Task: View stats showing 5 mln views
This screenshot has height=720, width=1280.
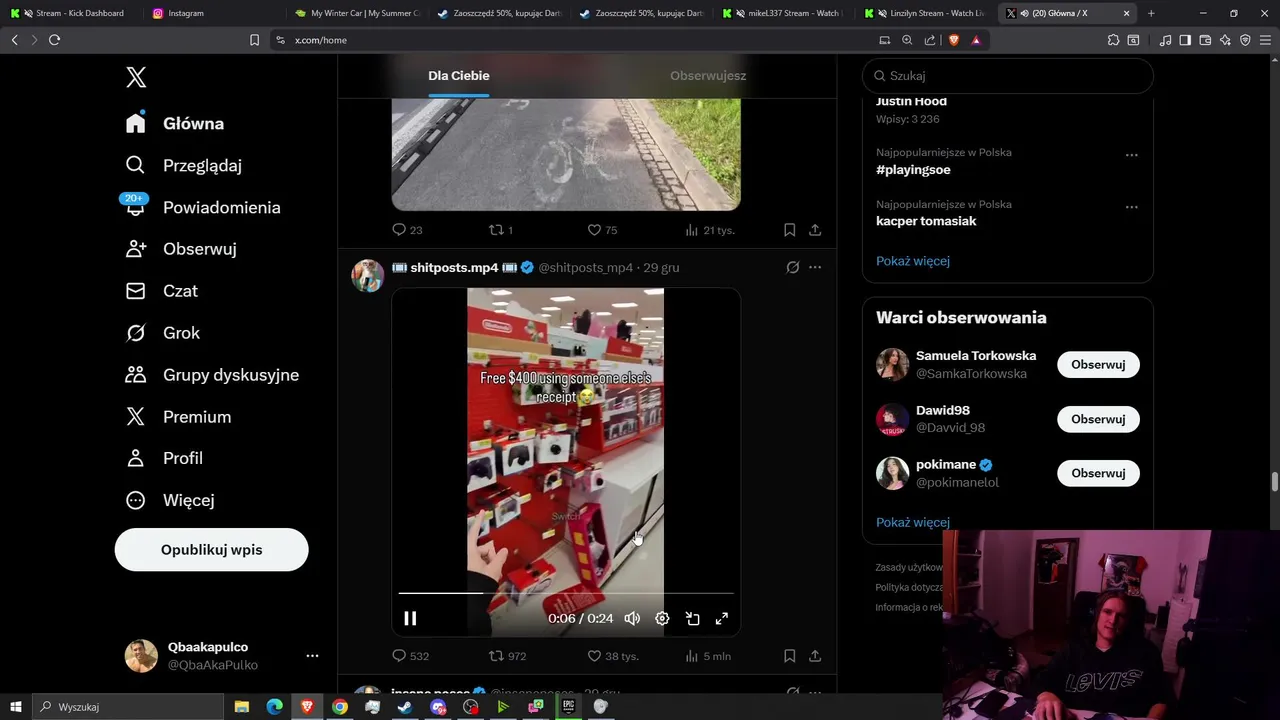Action: click(708, 656)
